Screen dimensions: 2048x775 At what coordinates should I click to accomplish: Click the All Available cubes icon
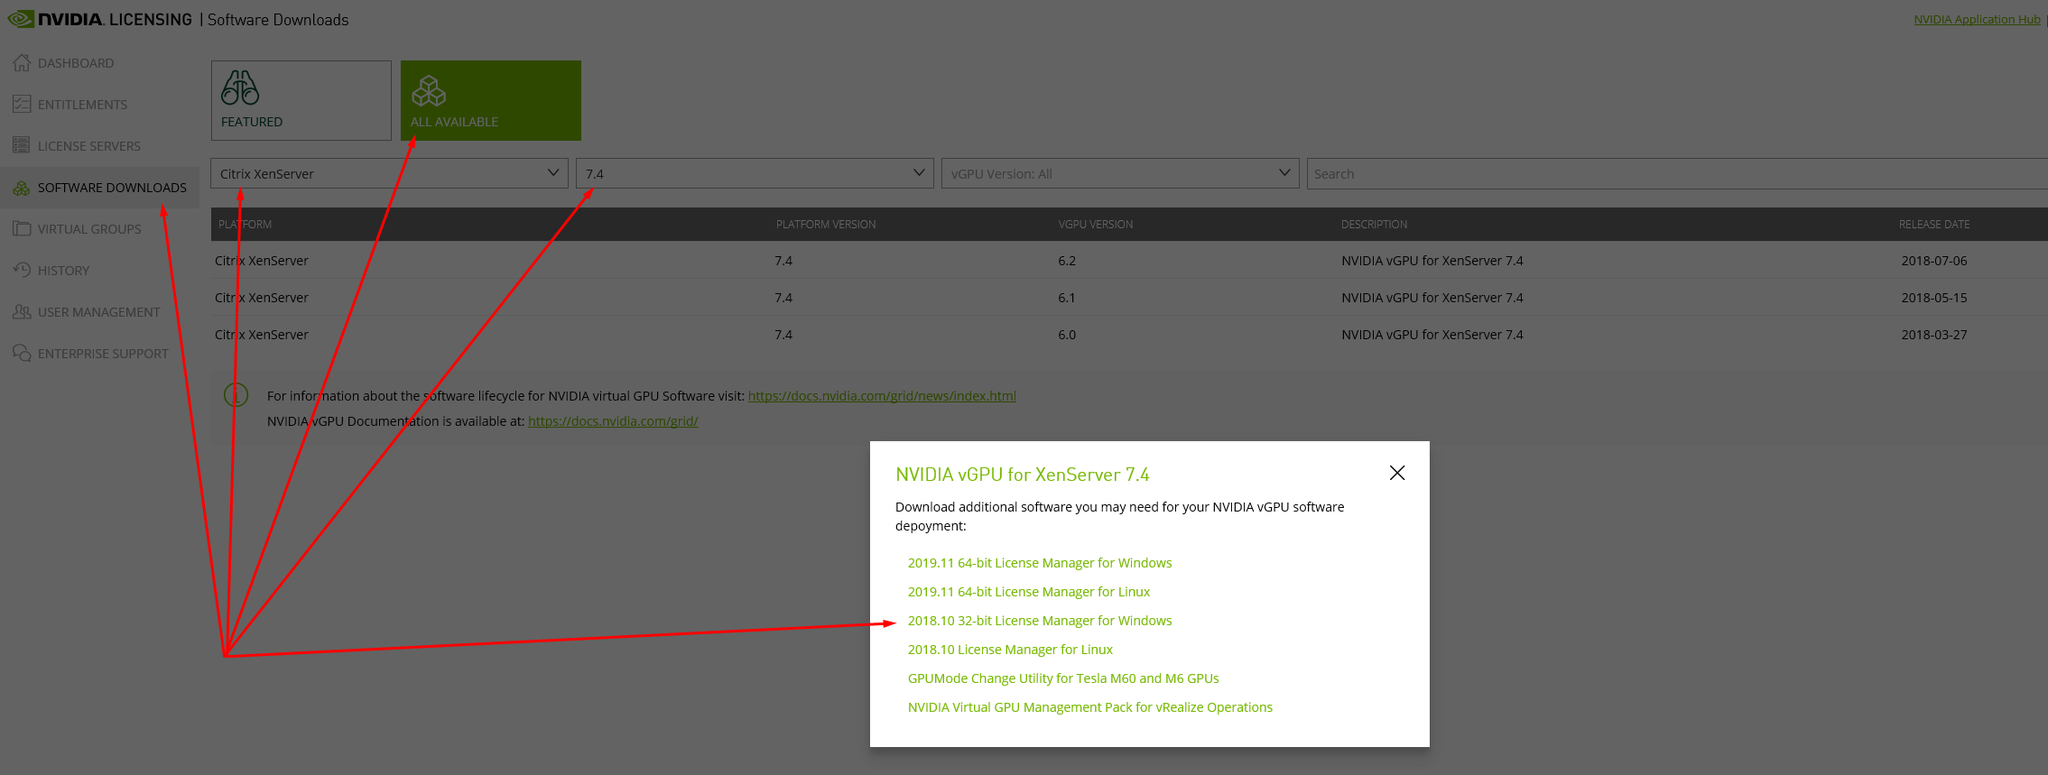pyautogui.click(x=428, y=91)
